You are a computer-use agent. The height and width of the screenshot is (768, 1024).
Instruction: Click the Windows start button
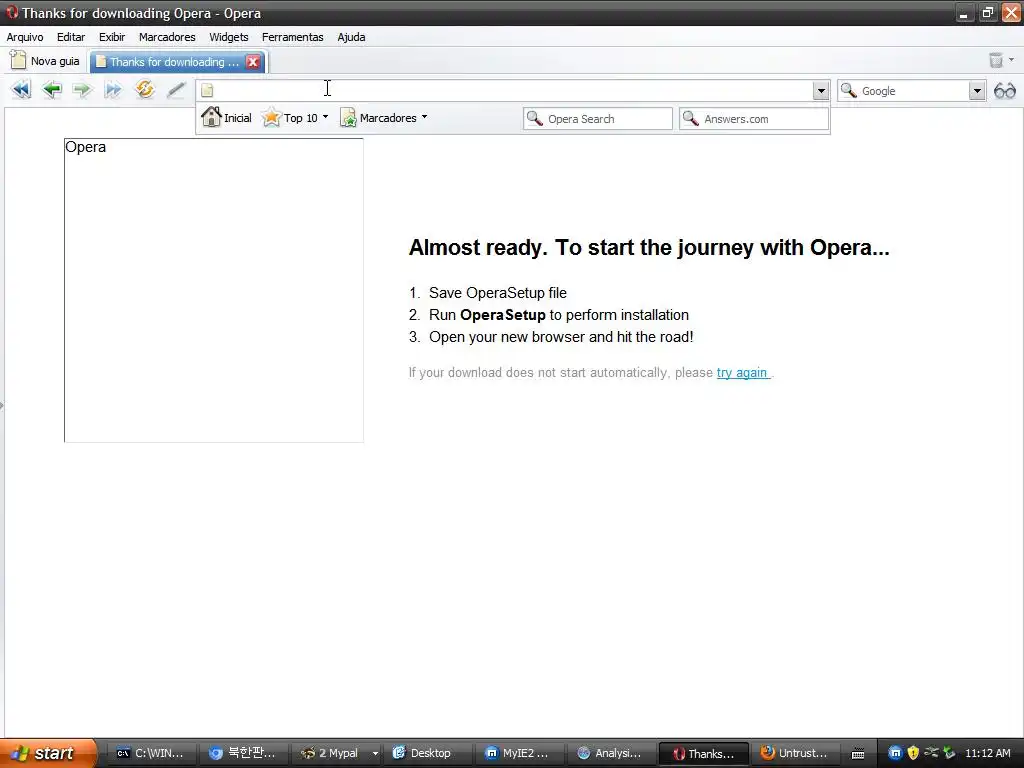coord(49,753)
